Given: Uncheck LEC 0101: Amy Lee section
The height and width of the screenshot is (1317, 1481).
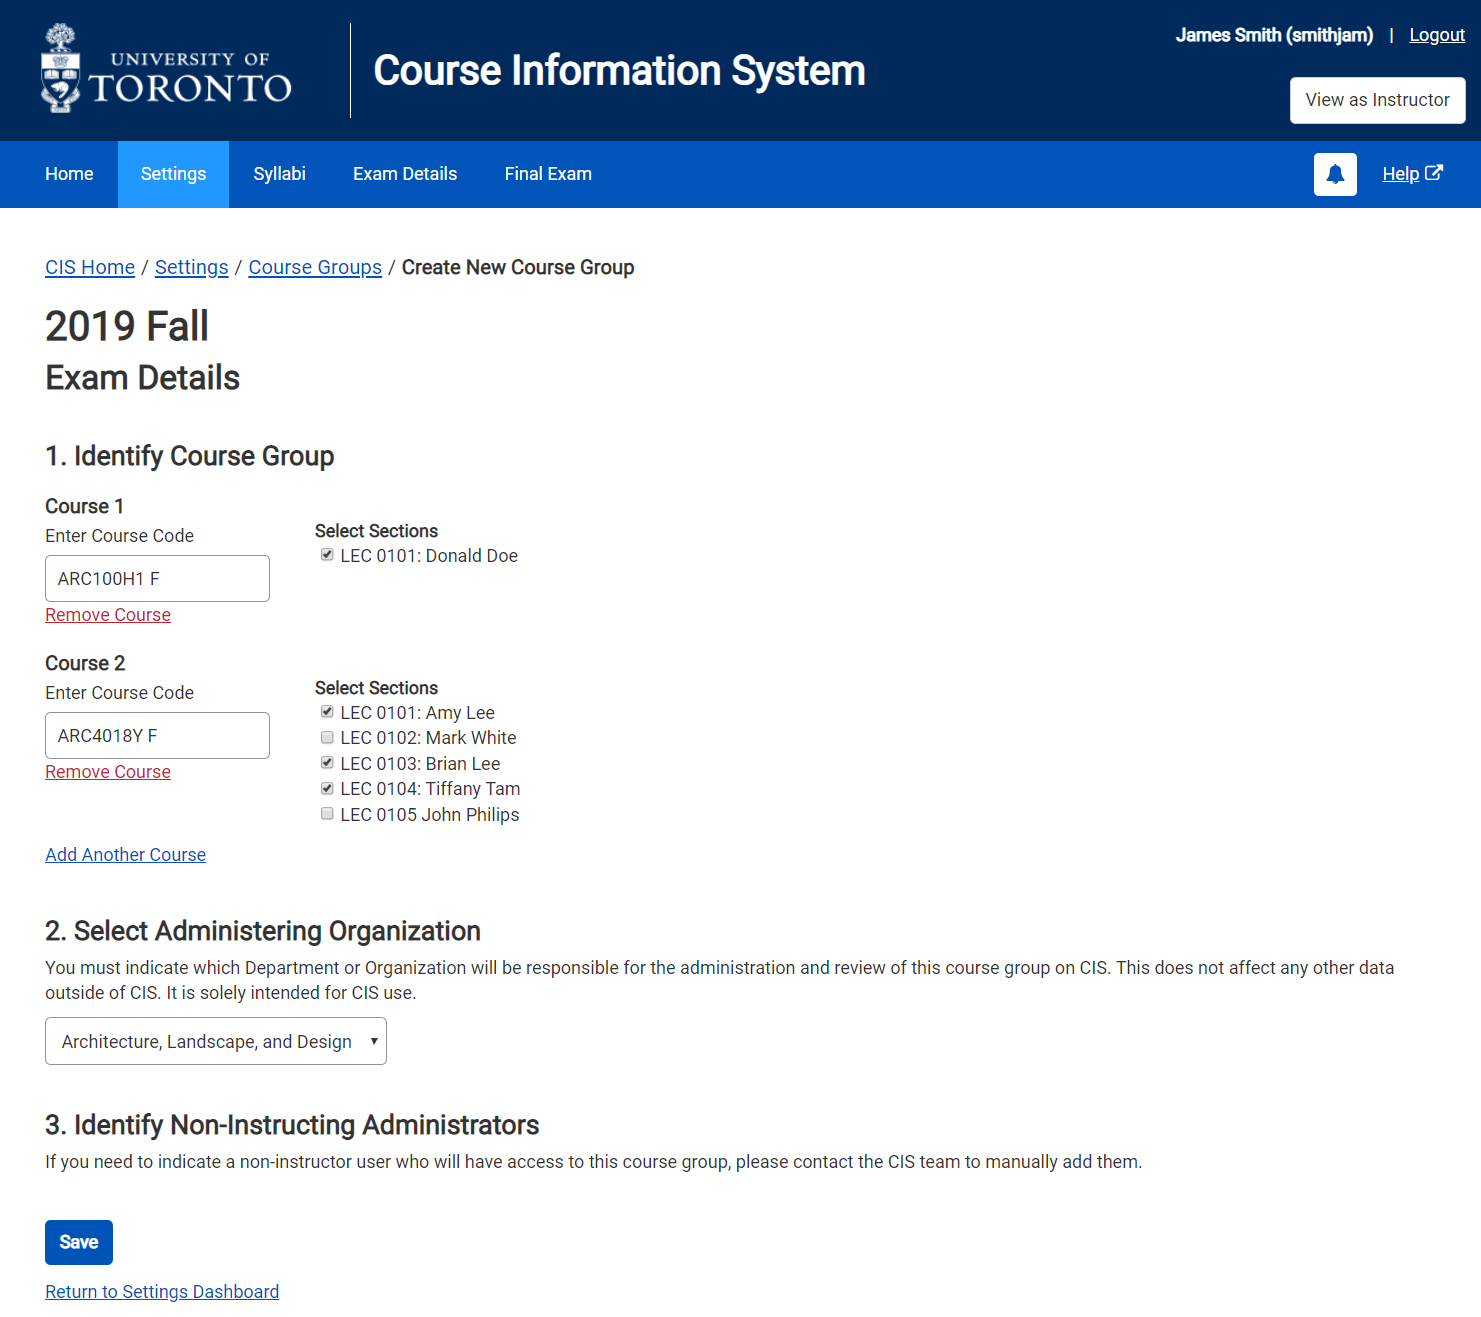Looking at the screenshot, I should 327,712.
